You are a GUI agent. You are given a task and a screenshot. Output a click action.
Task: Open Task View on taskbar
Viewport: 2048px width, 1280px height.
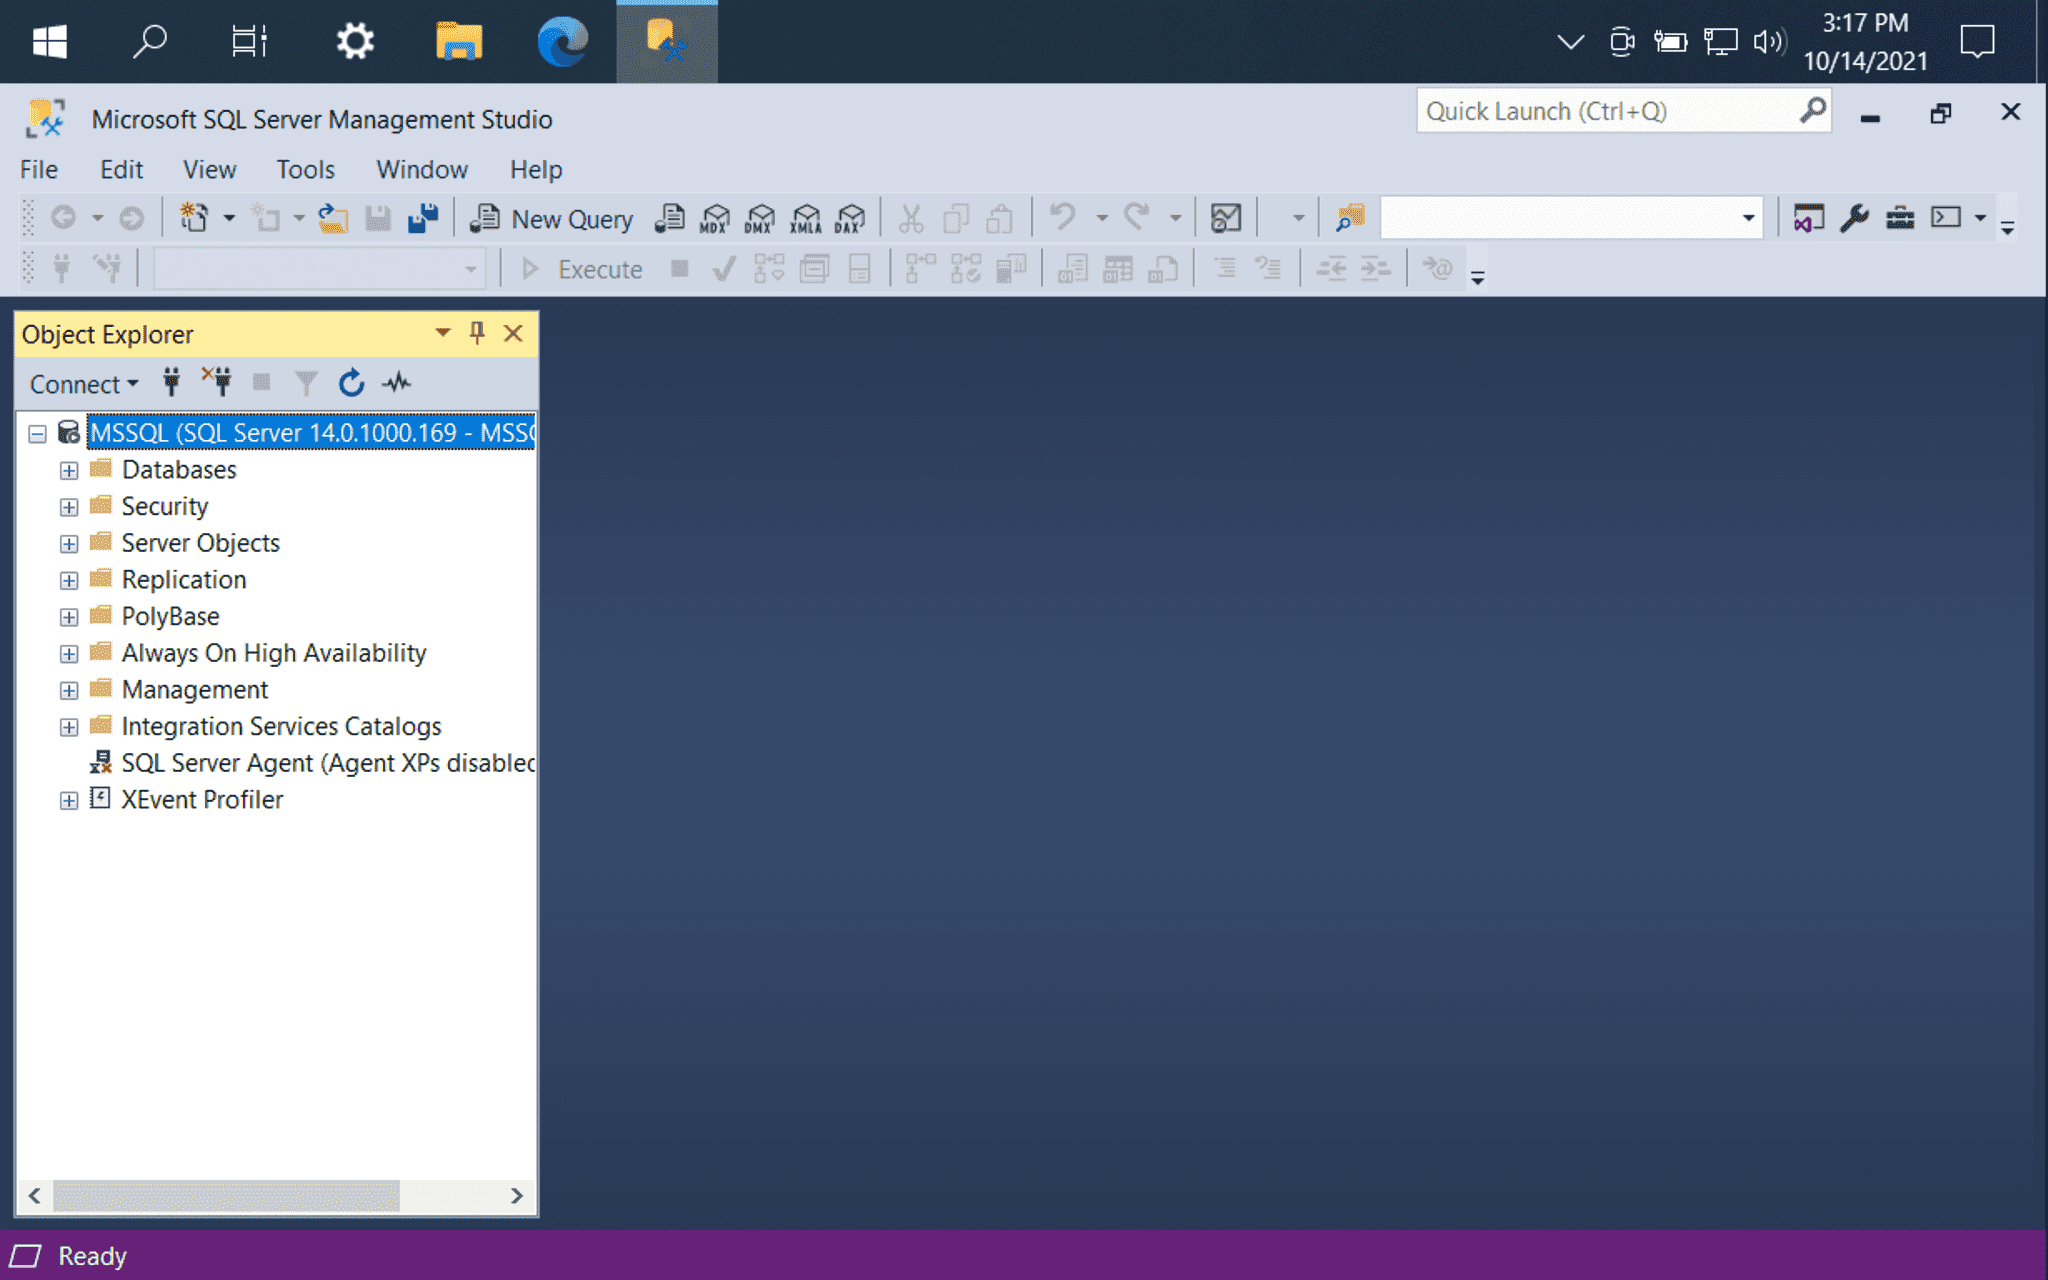(249, 41)
